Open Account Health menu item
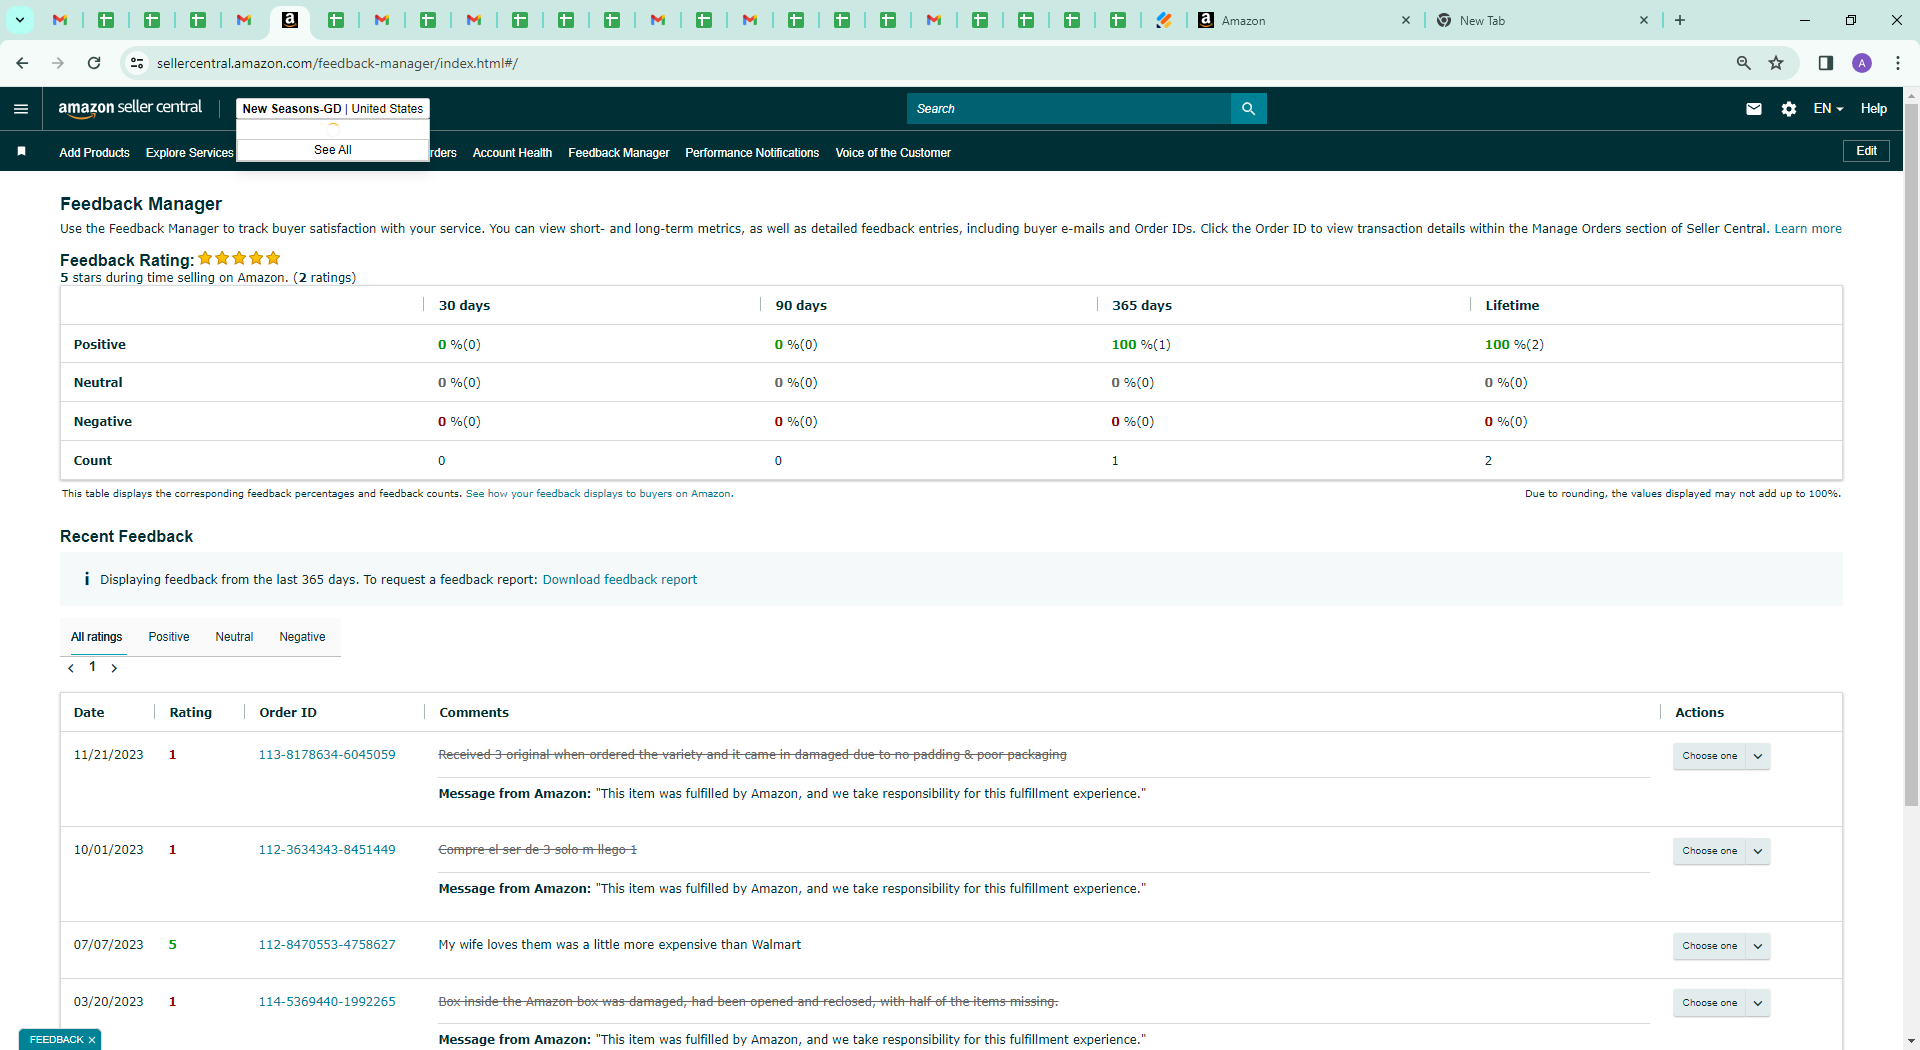The image size is (1920, 1050). pos(512,153)
